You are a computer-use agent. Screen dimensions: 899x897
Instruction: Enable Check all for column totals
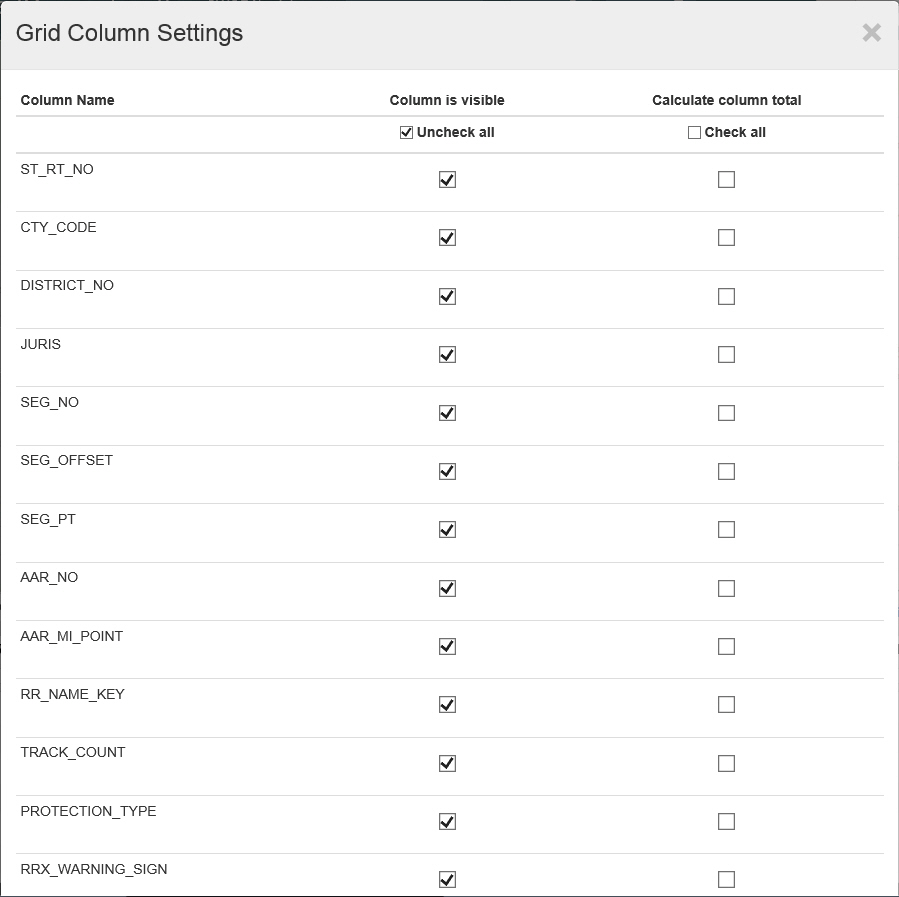tap(694, 133)
